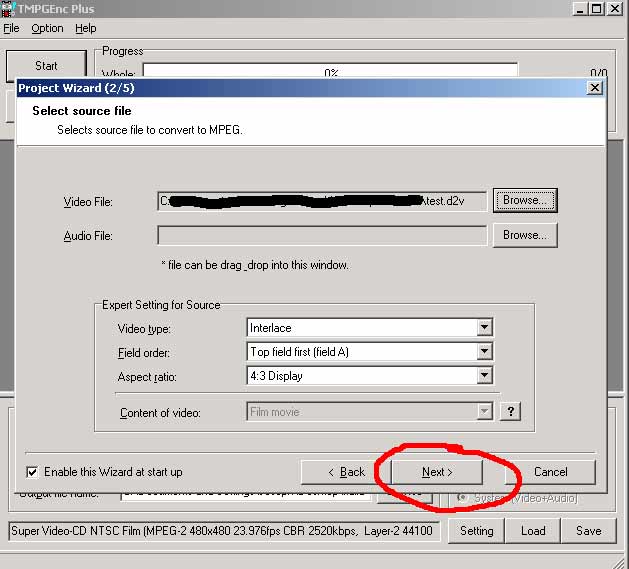Browse for the Video File
Viewport: 629px width, 569px height.
(x=525, y=200)
